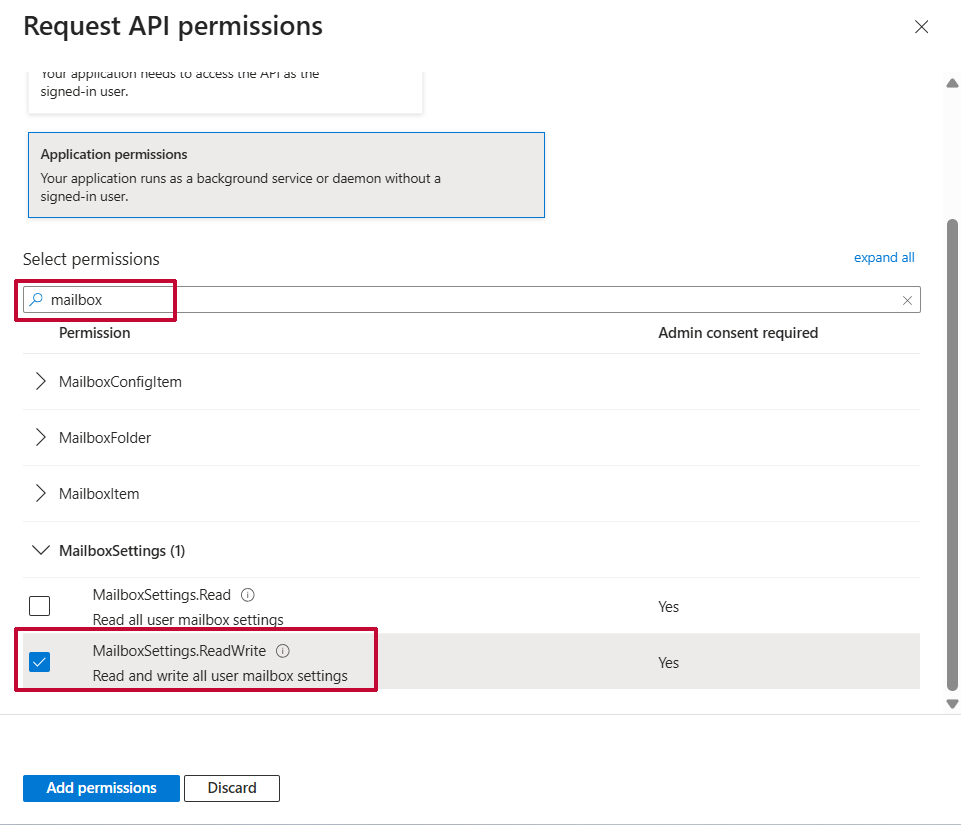Click the search magnifier icon
This screenshot has height=825, width=961.
click(36, 300)
